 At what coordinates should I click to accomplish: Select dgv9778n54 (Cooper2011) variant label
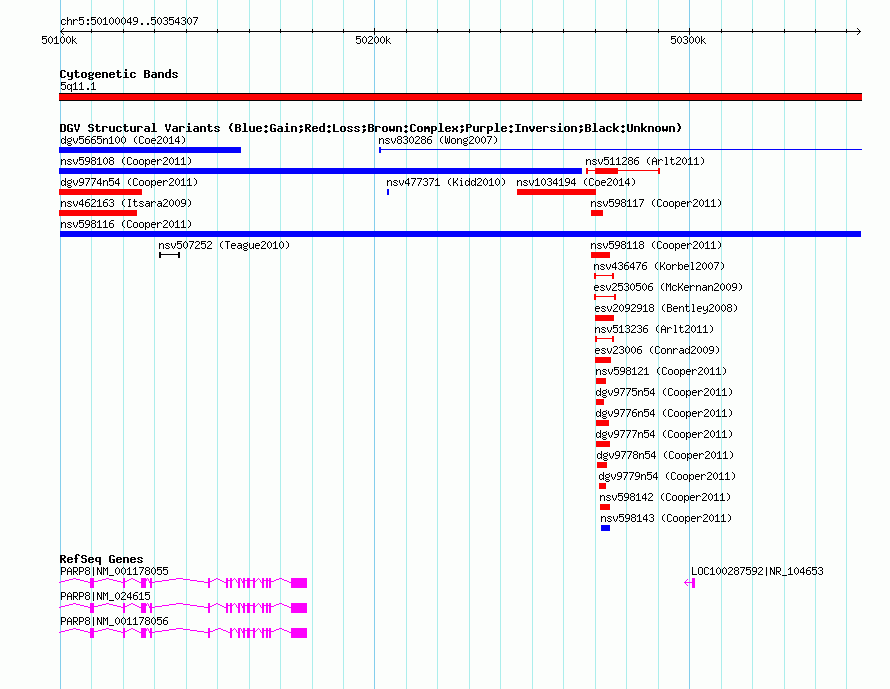point(665,455)
